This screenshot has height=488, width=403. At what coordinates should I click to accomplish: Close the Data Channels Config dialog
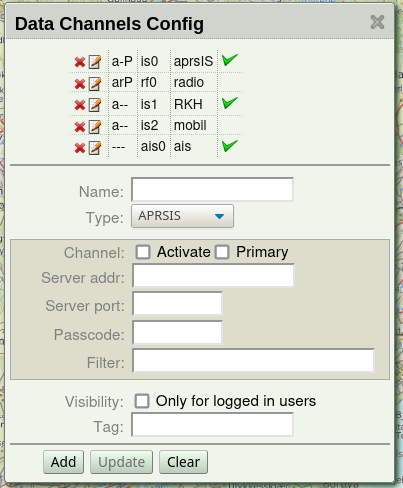point(377,22)
